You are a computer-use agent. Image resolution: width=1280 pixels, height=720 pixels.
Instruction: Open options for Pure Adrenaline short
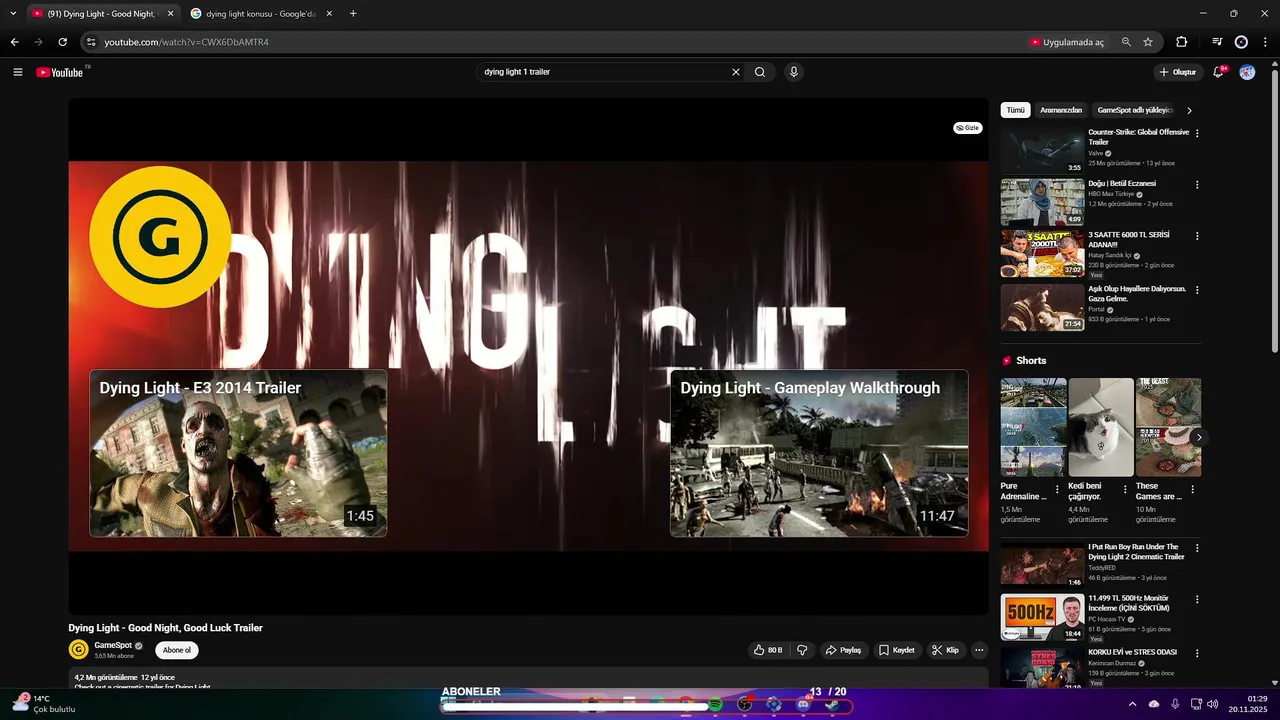(1057, 490)
